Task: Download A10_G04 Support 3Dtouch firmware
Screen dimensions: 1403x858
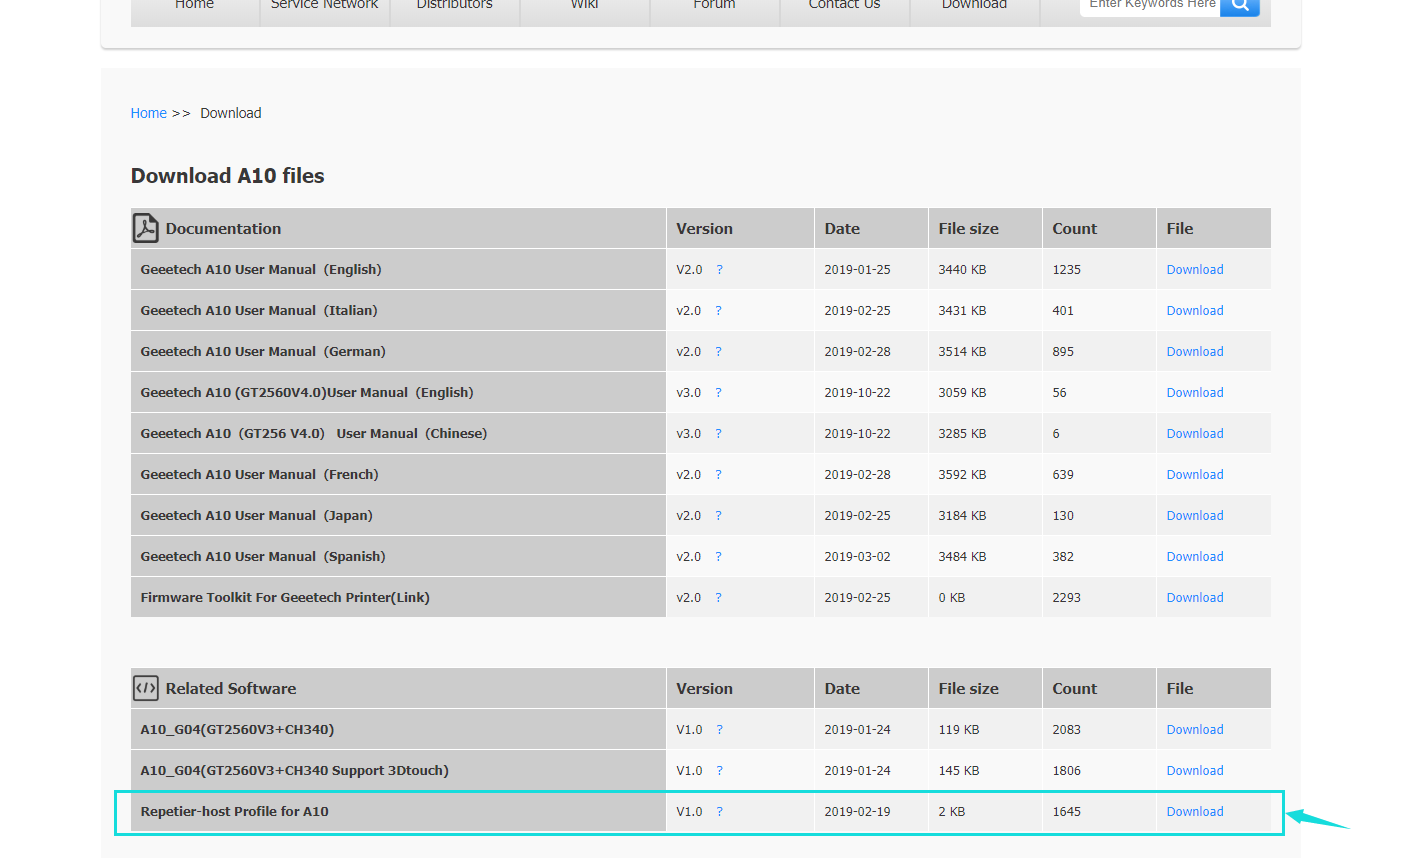Action: pos(1195,771)
